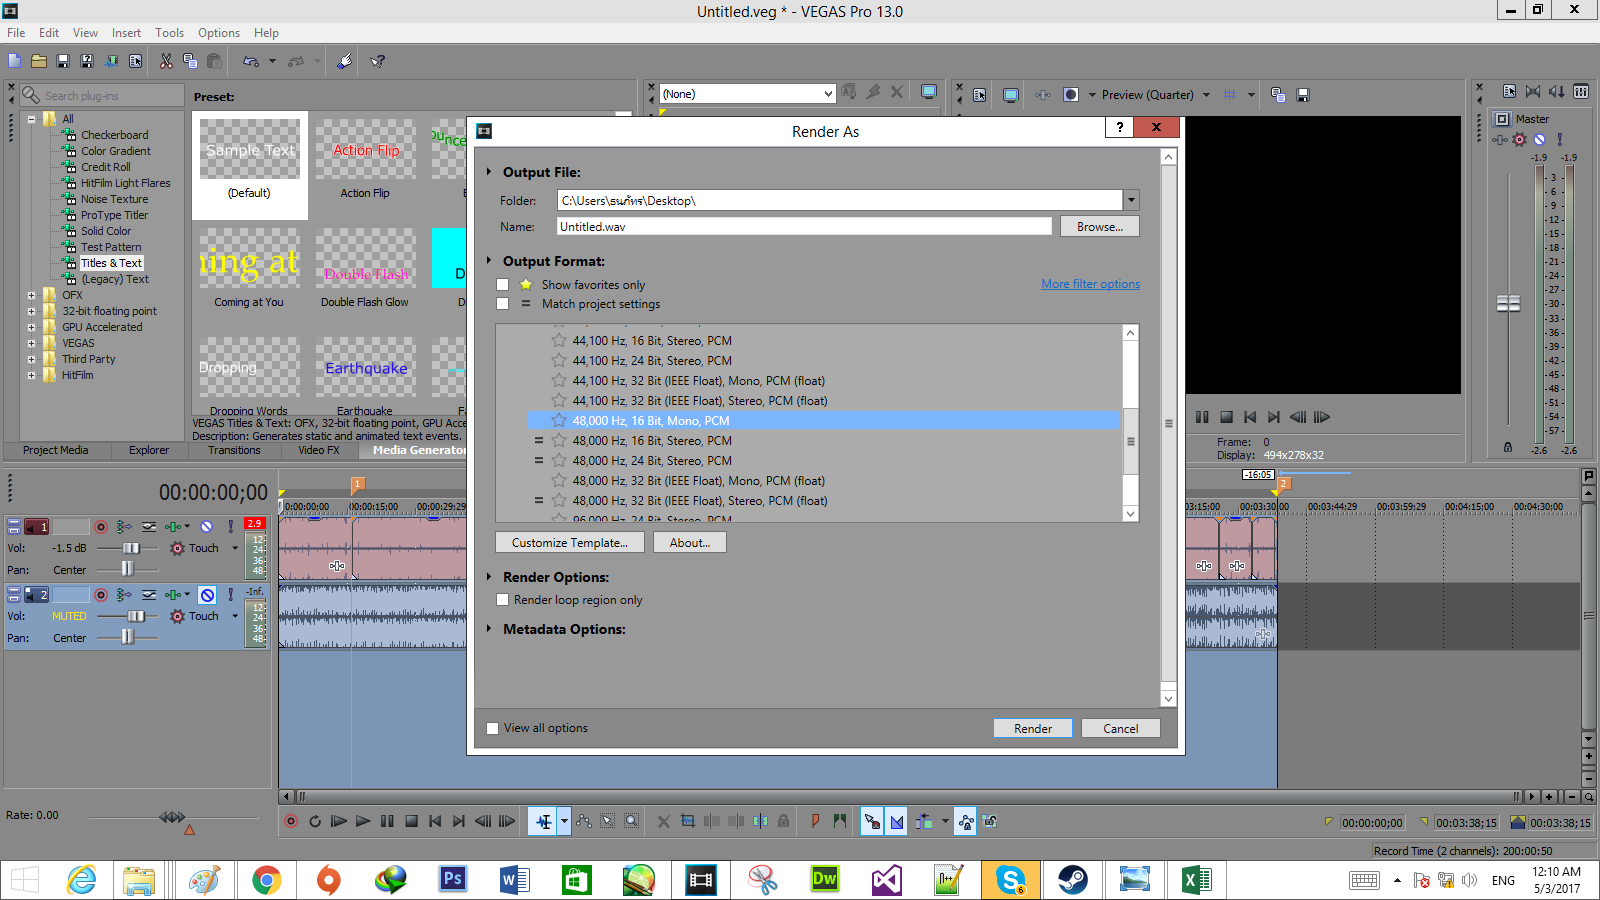This screenshot has height=900, width=1600.
Task: Click the Open project folder icon
Action: (39, 61)
